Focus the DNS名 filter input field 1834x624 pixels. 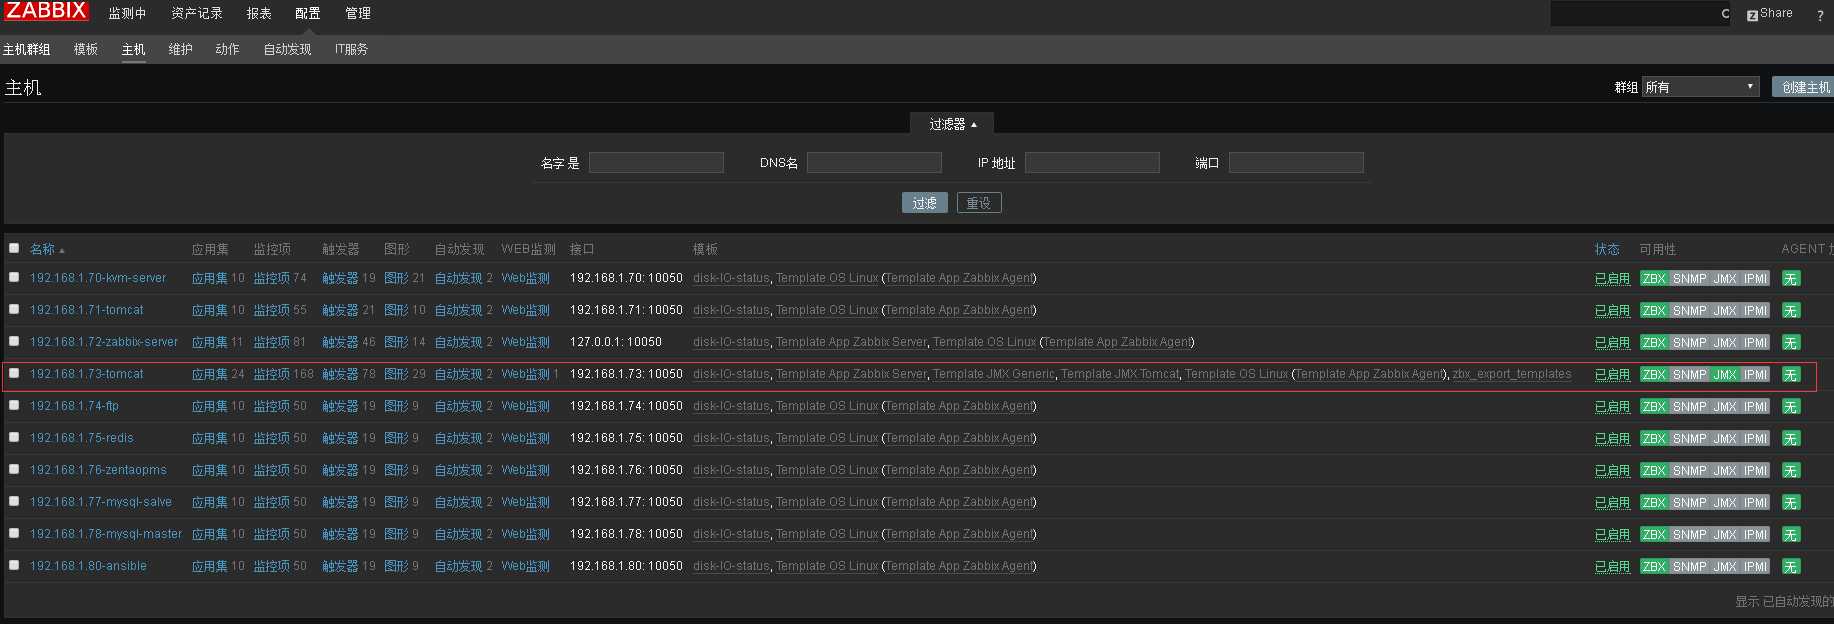click(874, 163)
